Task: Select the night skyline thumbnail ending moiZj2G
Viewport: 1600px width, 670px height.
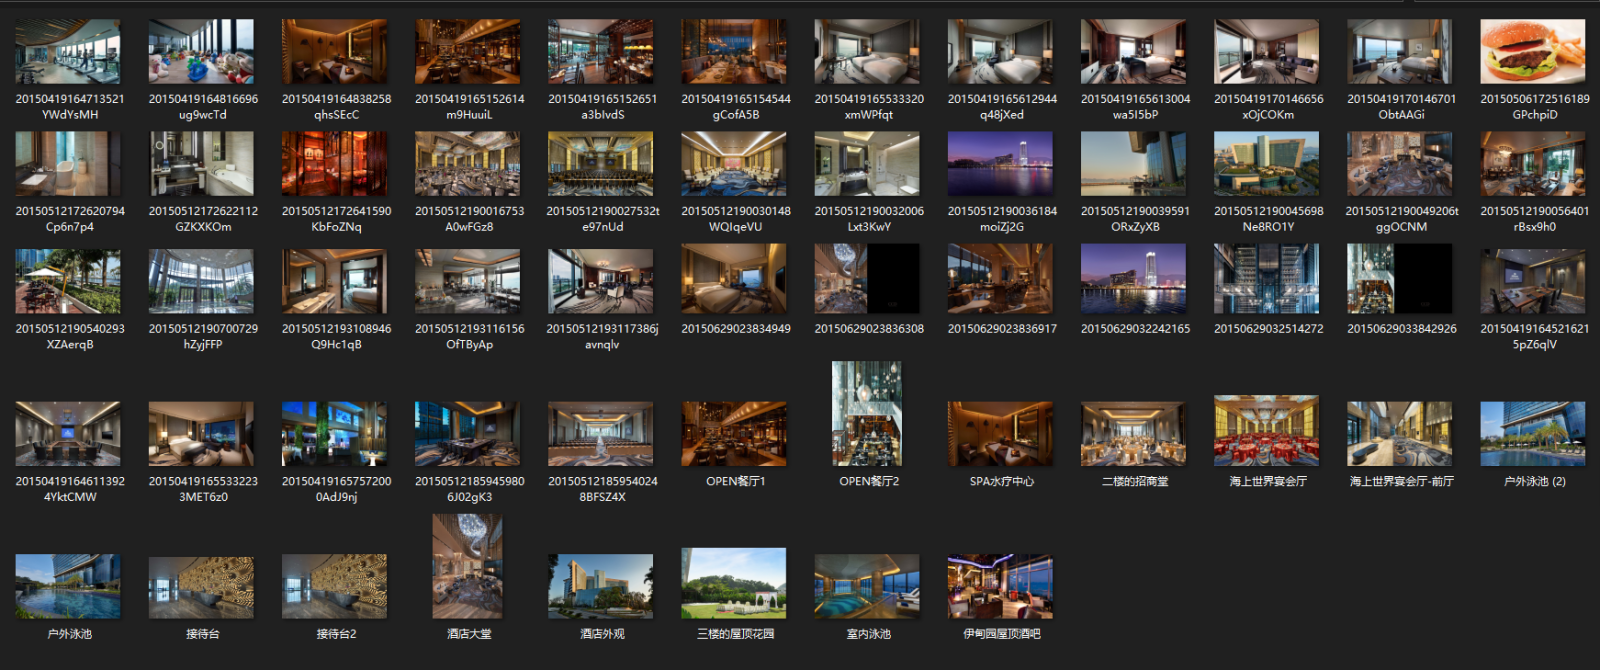Action: tap(1000, 164)
